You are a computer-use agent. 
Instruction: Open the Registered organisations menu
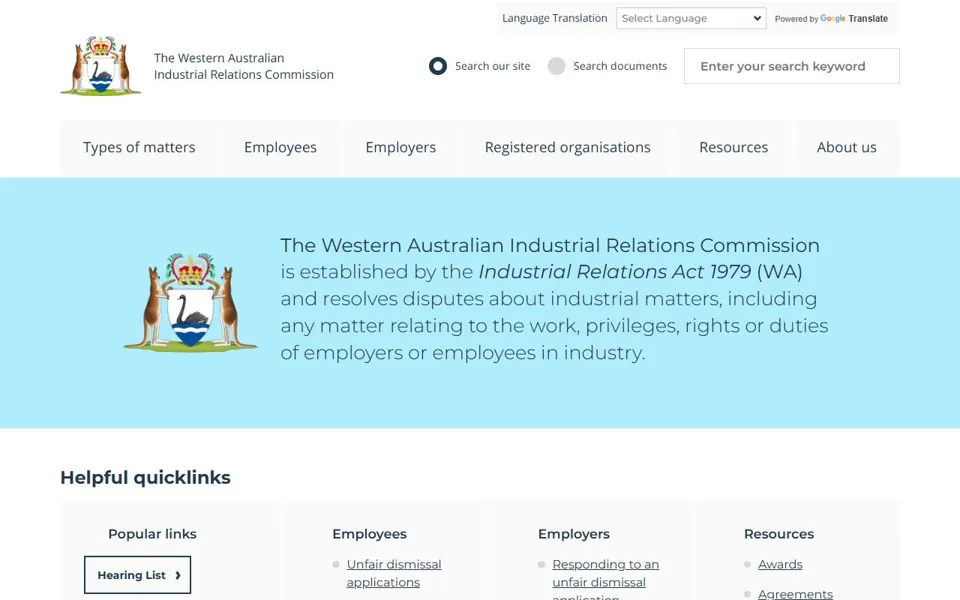[x=568, y=148]
